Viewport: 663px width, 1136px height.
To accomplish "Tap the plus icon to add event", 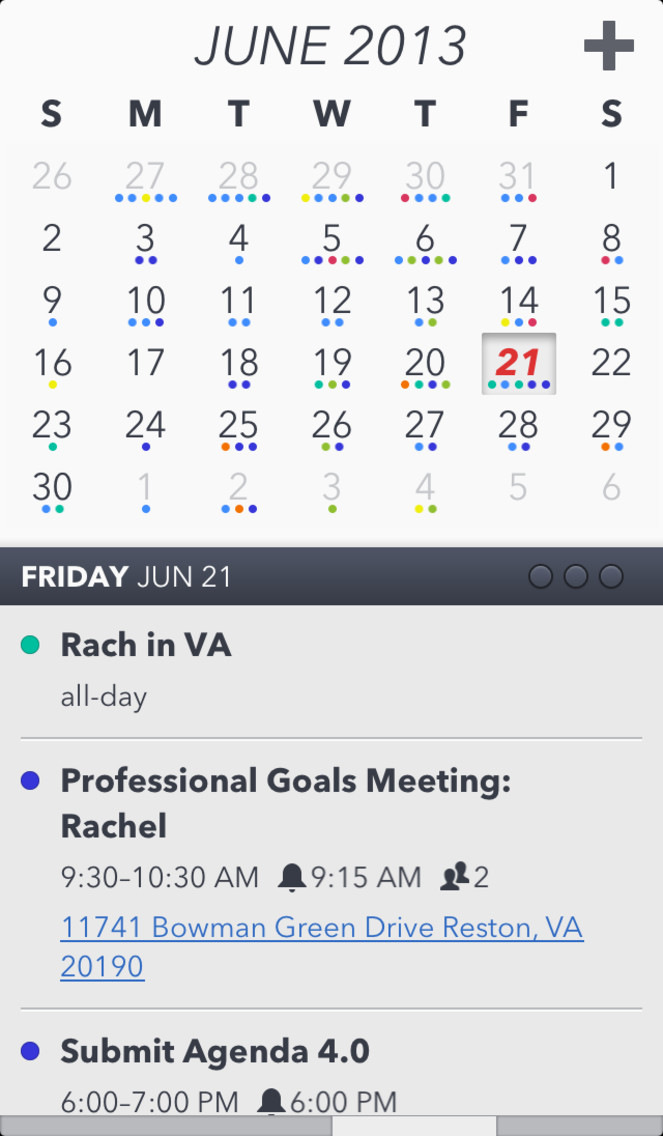I will pyautogui.click(x=609, y=46).
